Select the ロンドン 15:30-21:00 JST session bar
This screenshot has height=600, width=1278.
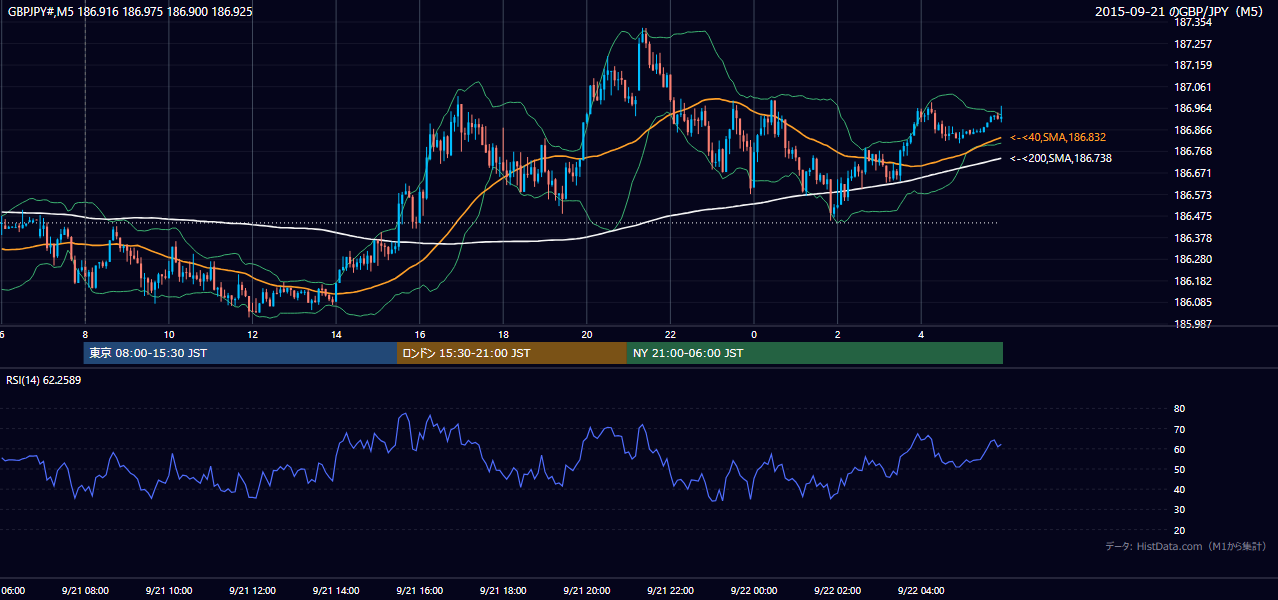point(512,353)
